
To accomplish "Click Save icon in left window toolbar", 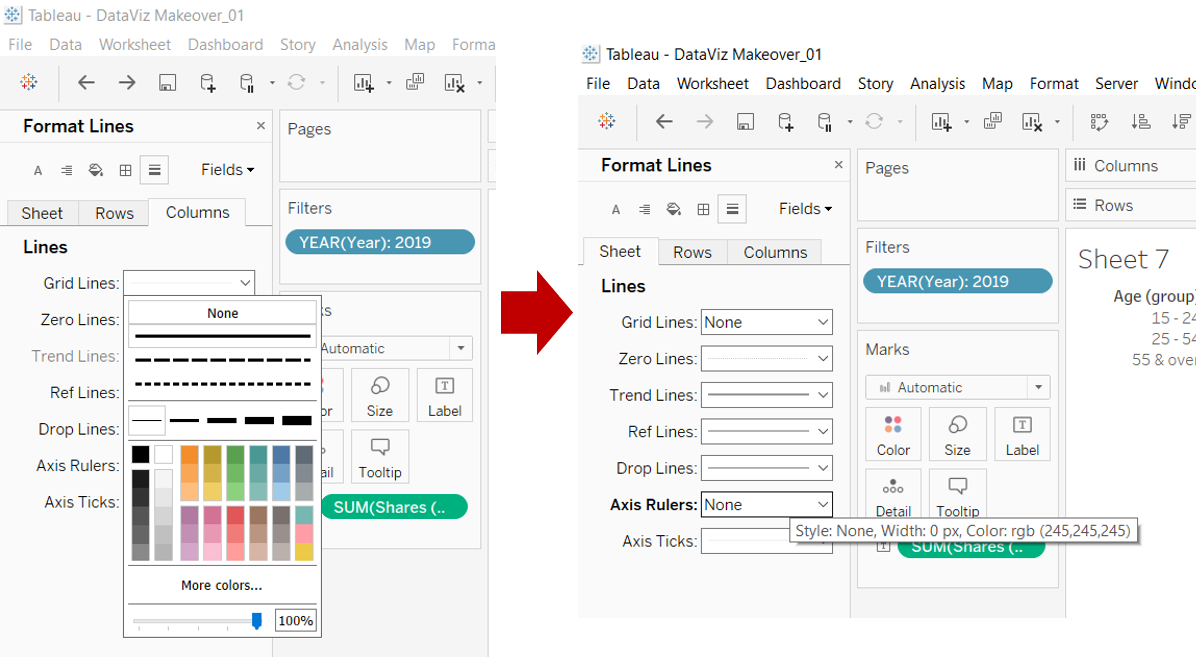I will [x=167, y=83].
